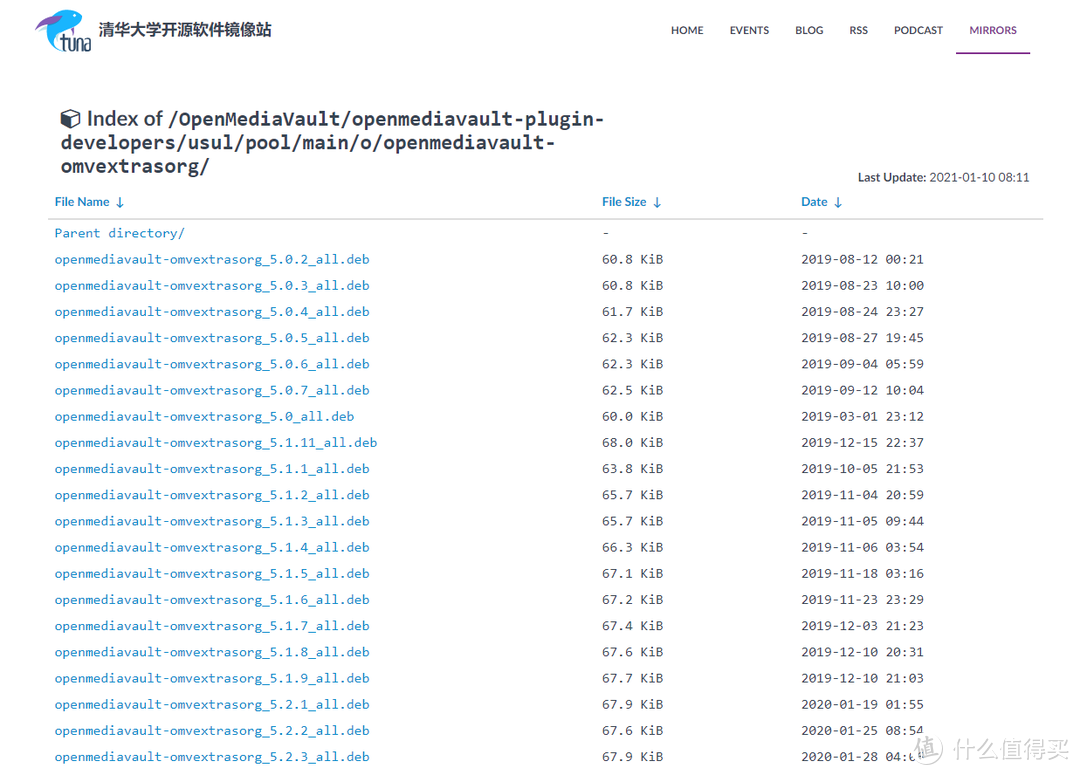Download omvextrasorg_5.1.1_all.deb
The height and width of the screenshot is (775, 1080).
[212, 468]
